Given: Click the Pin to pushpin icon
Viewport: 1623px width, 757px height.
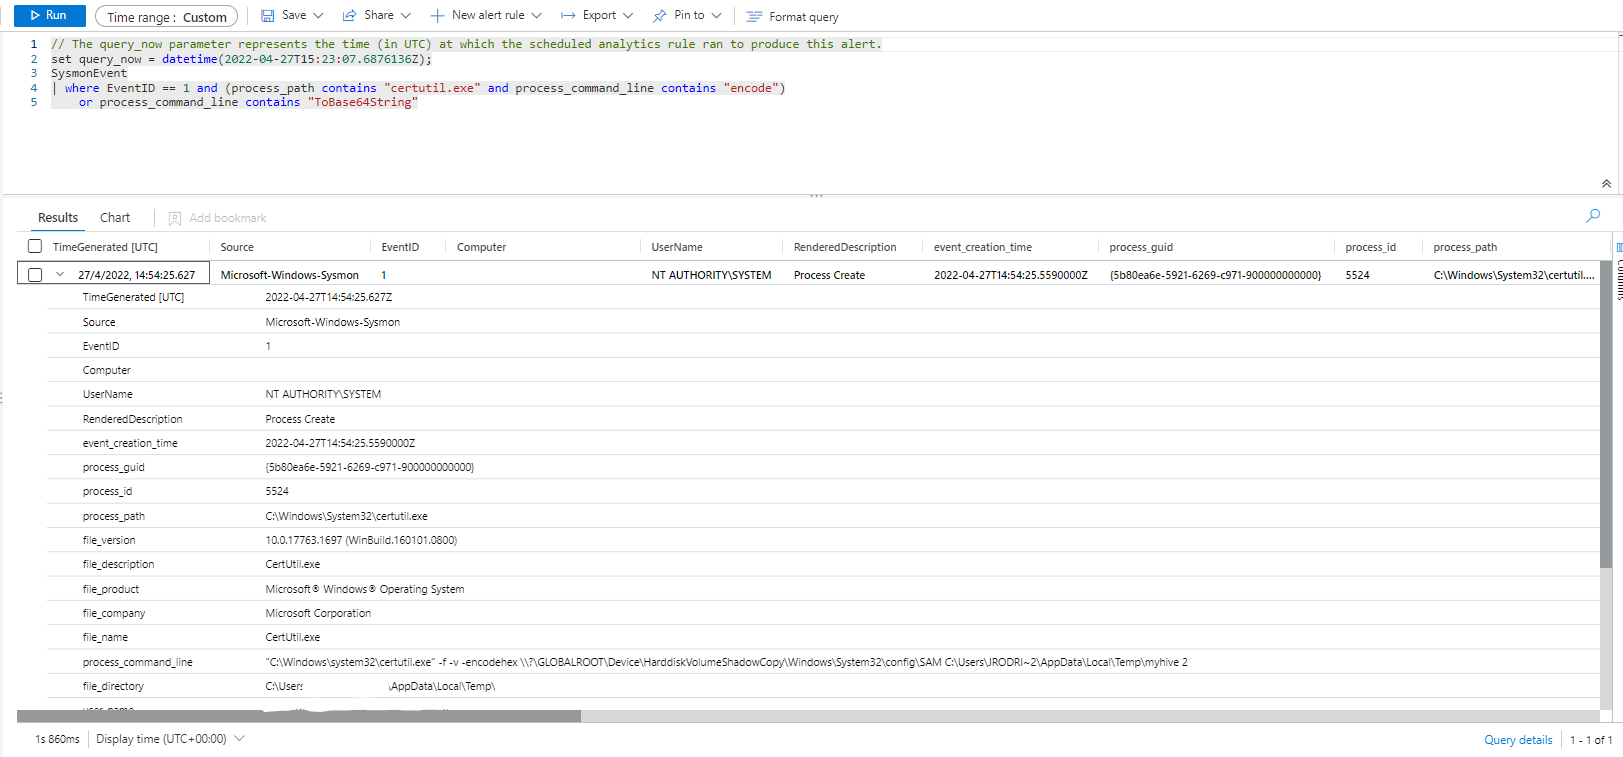Looking at the screenshot, I should 660,16.
